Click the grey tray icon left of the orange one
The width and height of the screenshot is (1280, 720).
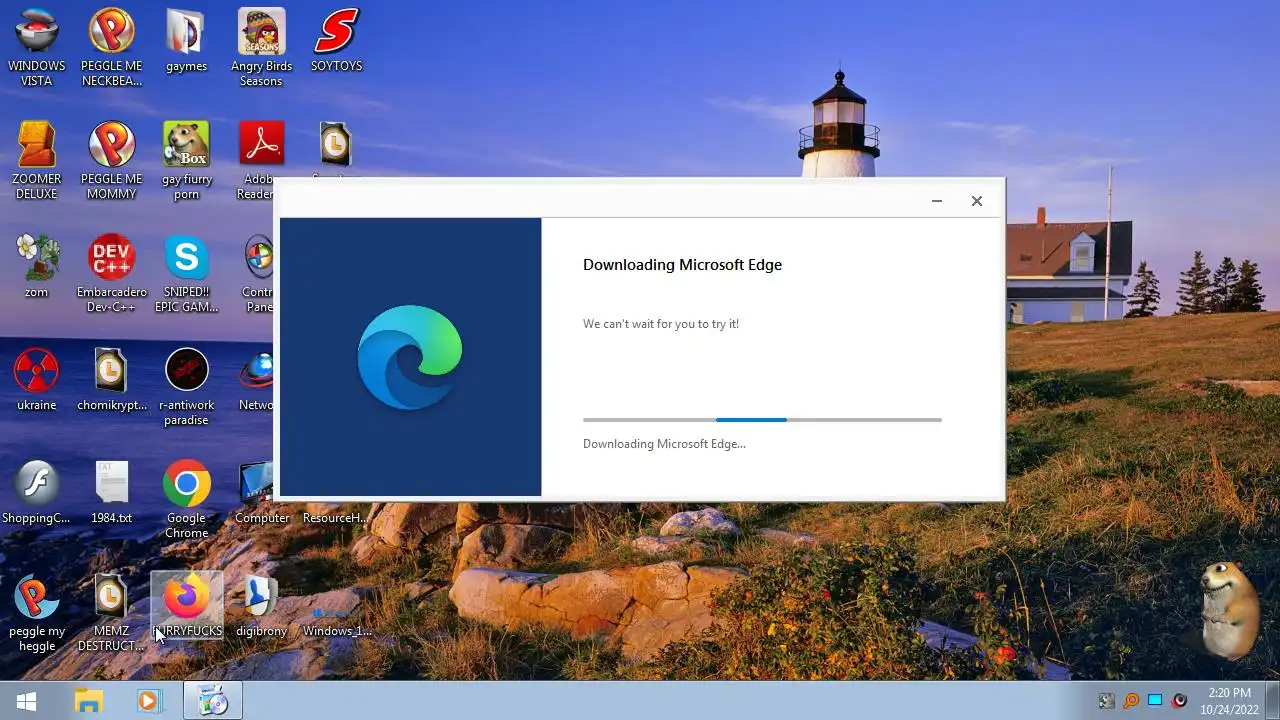[x=1107, y=701]
